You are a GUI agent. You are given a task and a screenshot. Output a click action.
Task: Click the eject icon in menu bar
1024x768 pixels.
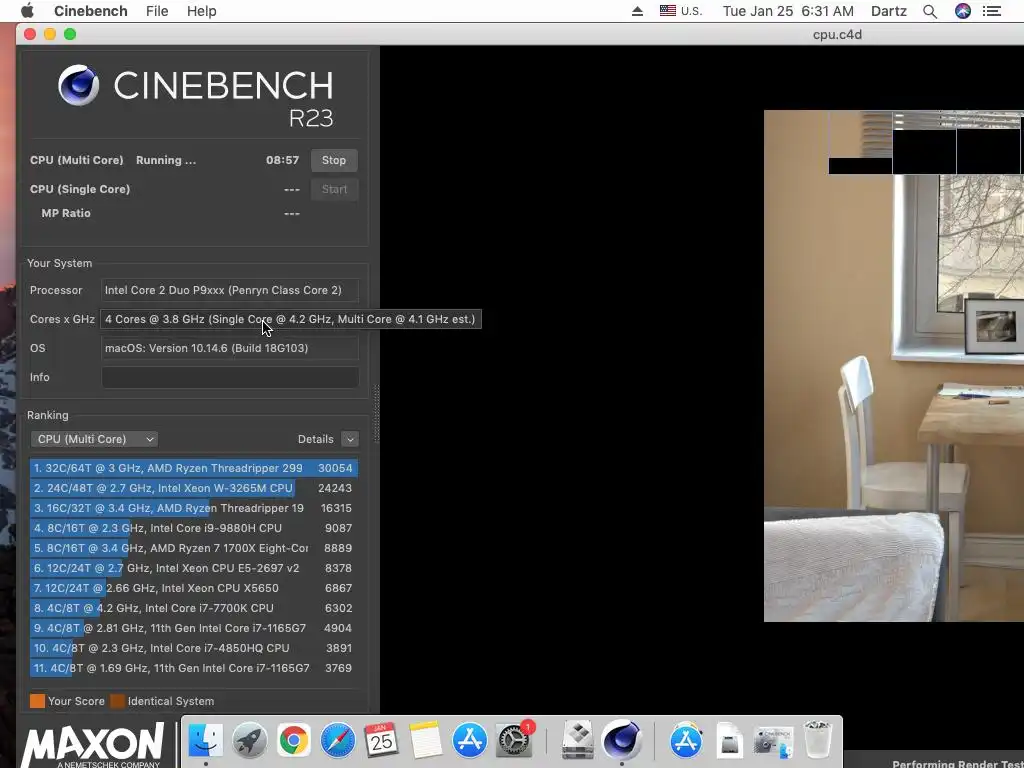637,11
